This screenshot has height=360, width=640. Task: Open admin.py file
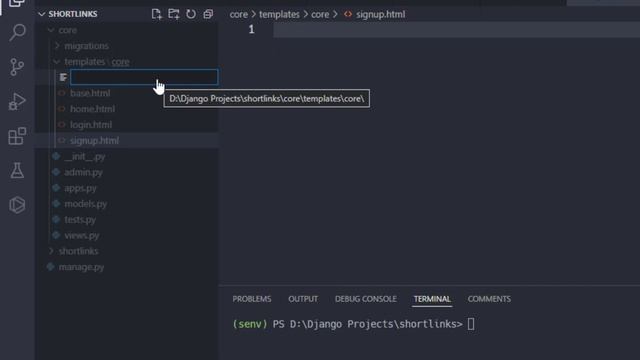pos(83,172)
